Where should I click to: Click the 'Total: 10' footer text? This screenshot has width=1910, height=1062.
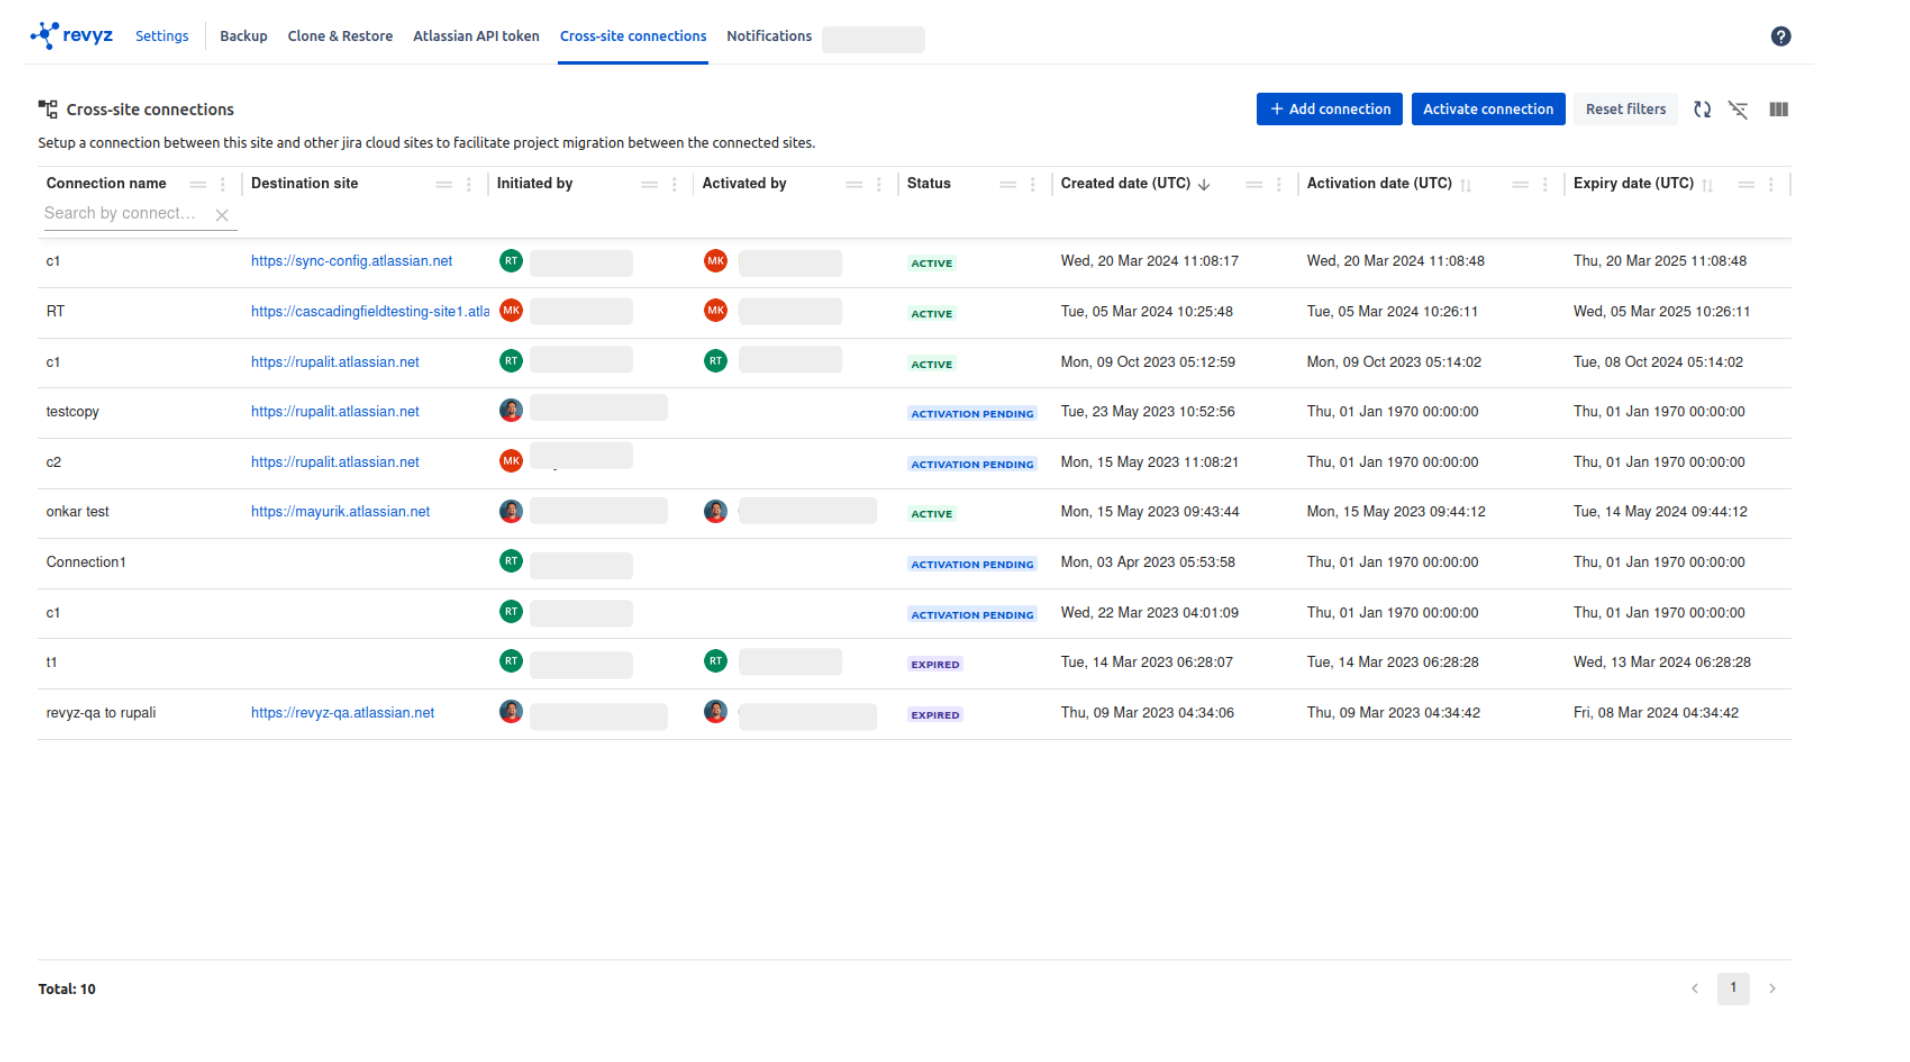click(67, 989)
